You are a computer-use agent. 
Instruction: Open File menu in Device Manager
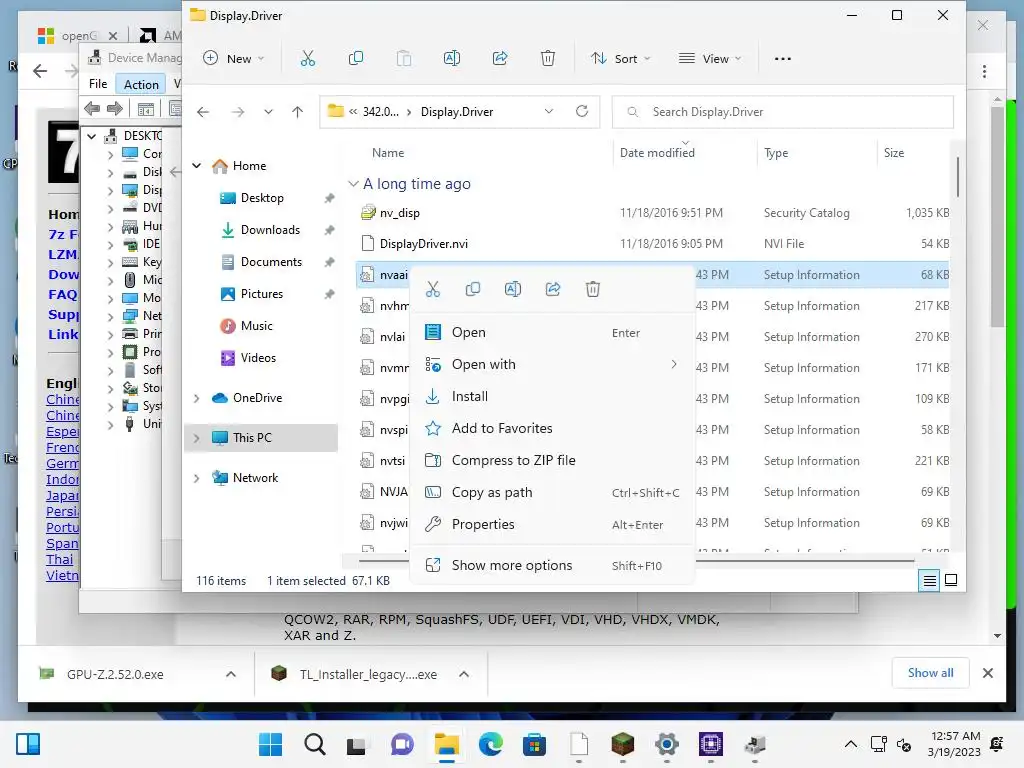pos(98,84)
